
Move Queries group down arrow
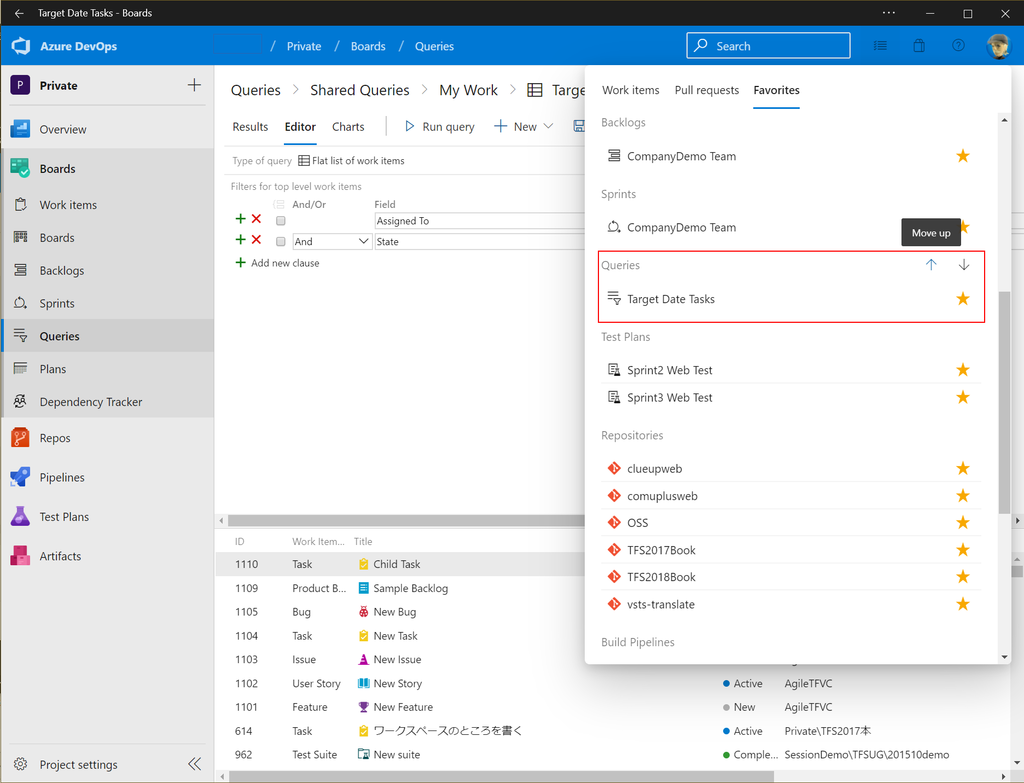(x=964, y=264)
